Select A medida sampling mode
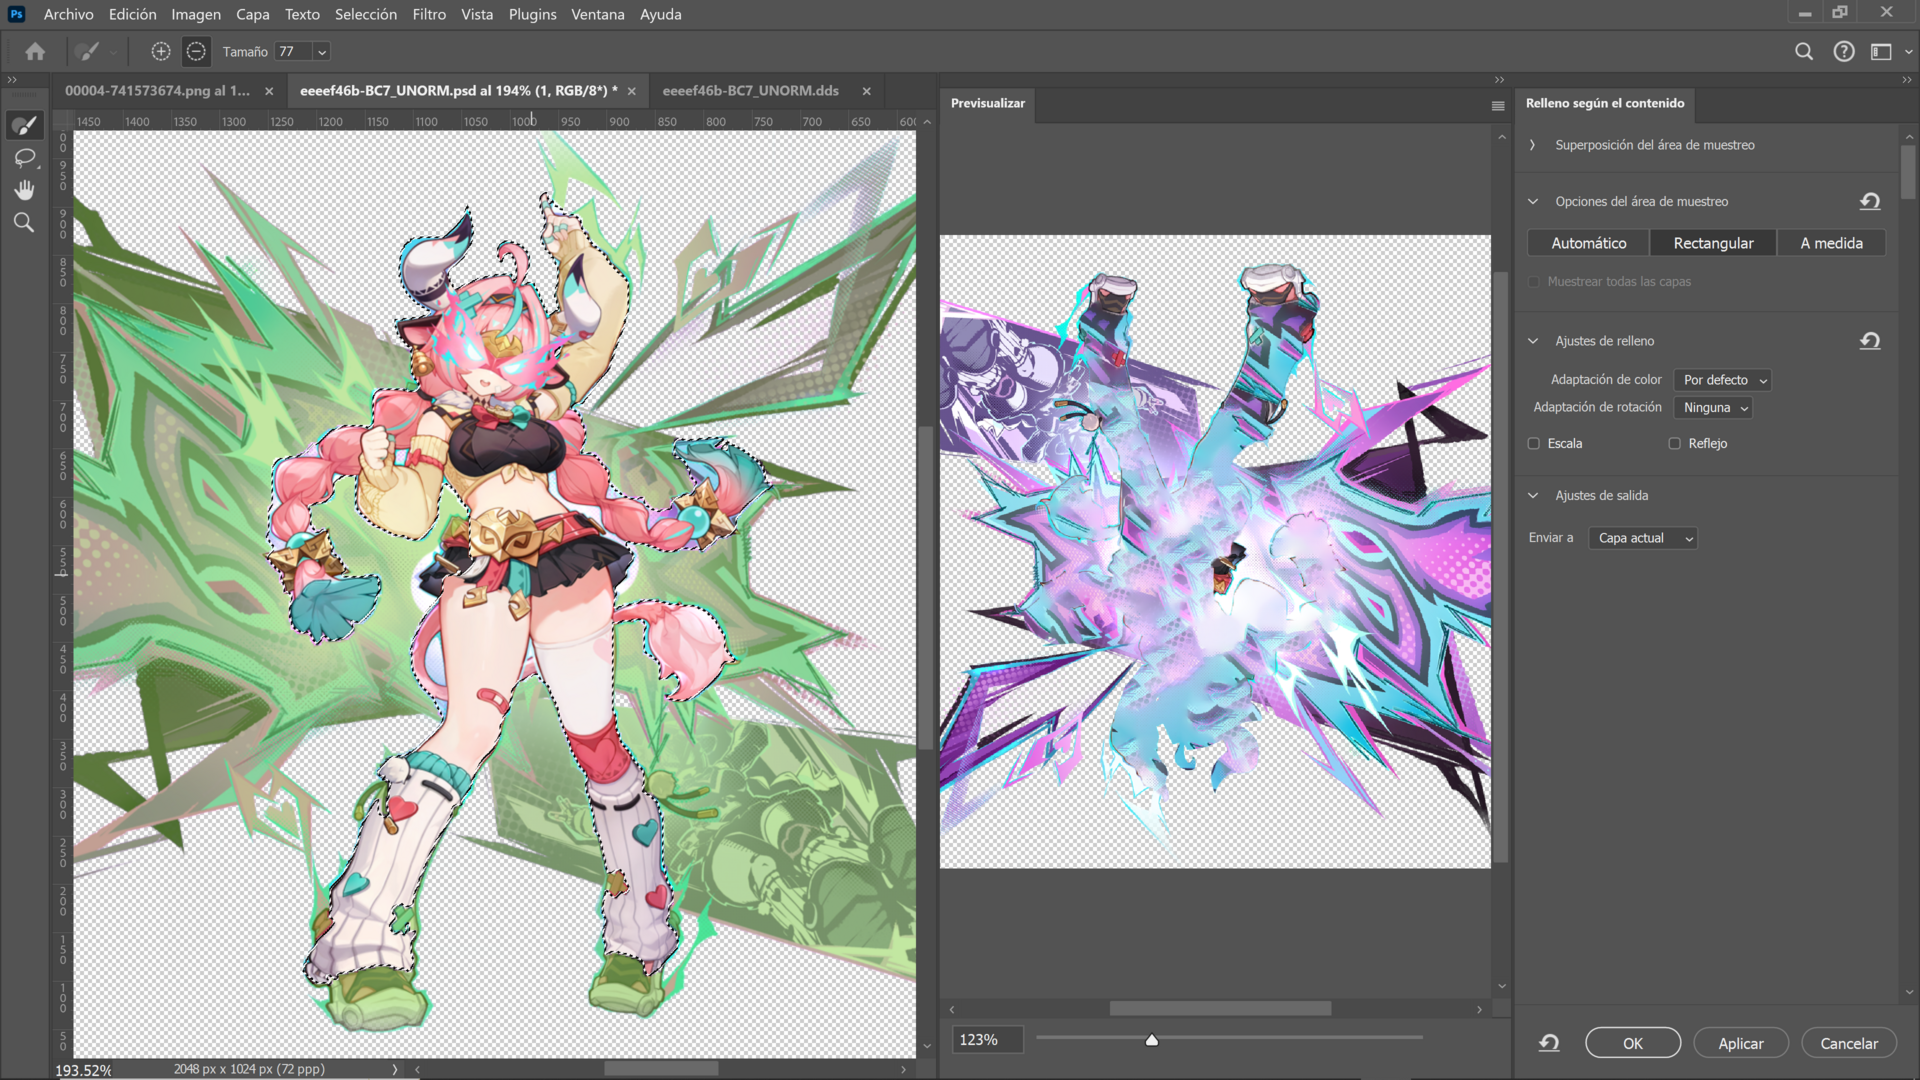Screen dimensions: 1920x1080 click(x=1831, y=243)
